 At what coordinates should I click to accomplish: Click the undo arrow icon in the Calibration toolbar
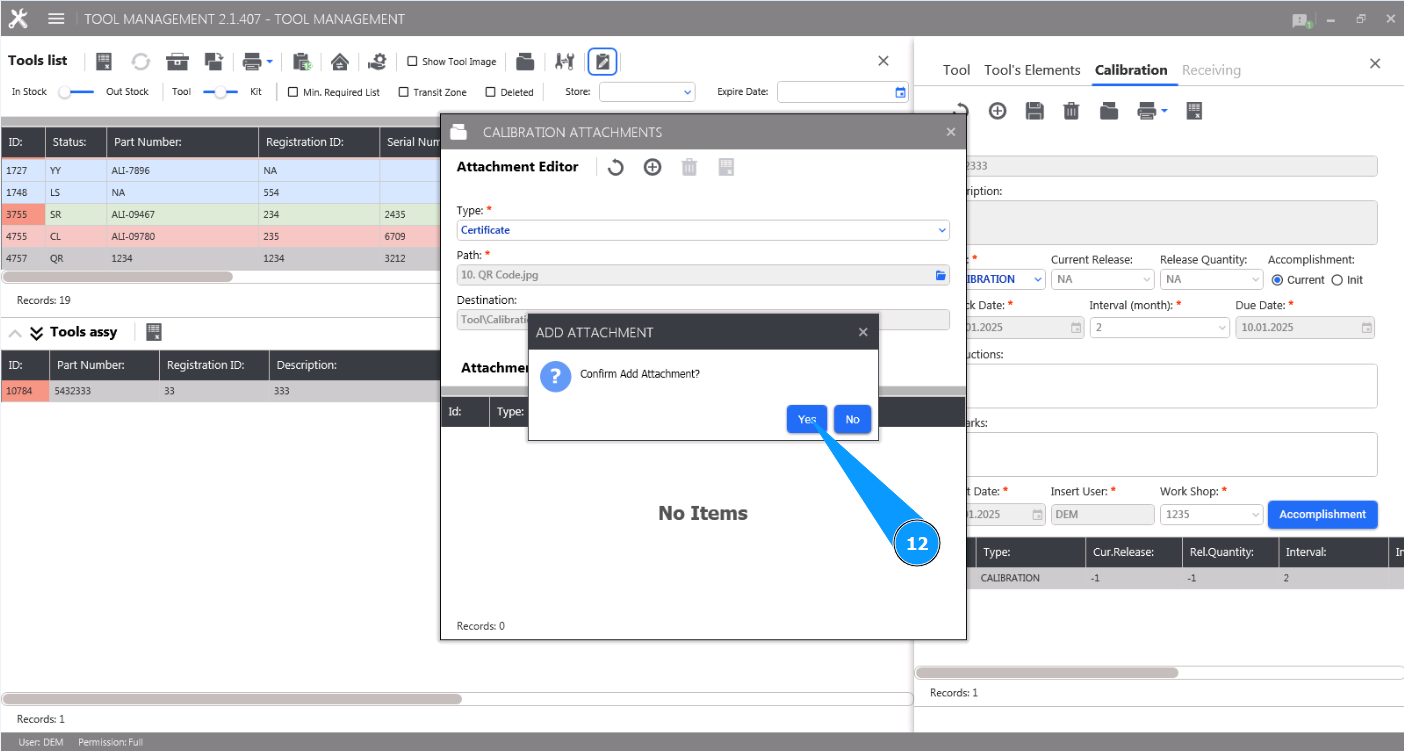point(959,110)
